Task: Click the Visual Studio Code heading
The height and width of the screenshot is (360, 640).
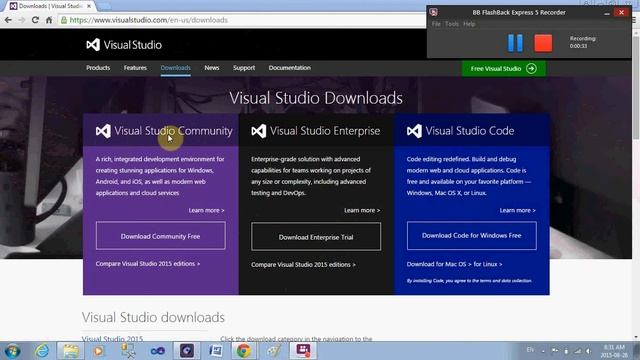Action: pos(470,131)
